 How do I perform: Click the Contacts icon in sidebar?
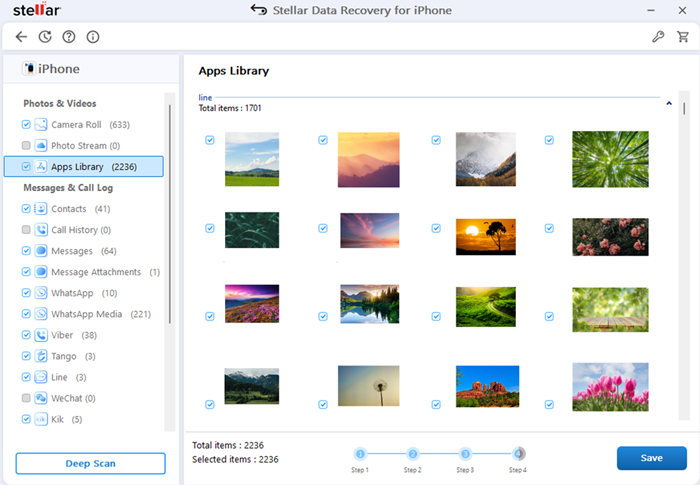(x=41, y=209)
